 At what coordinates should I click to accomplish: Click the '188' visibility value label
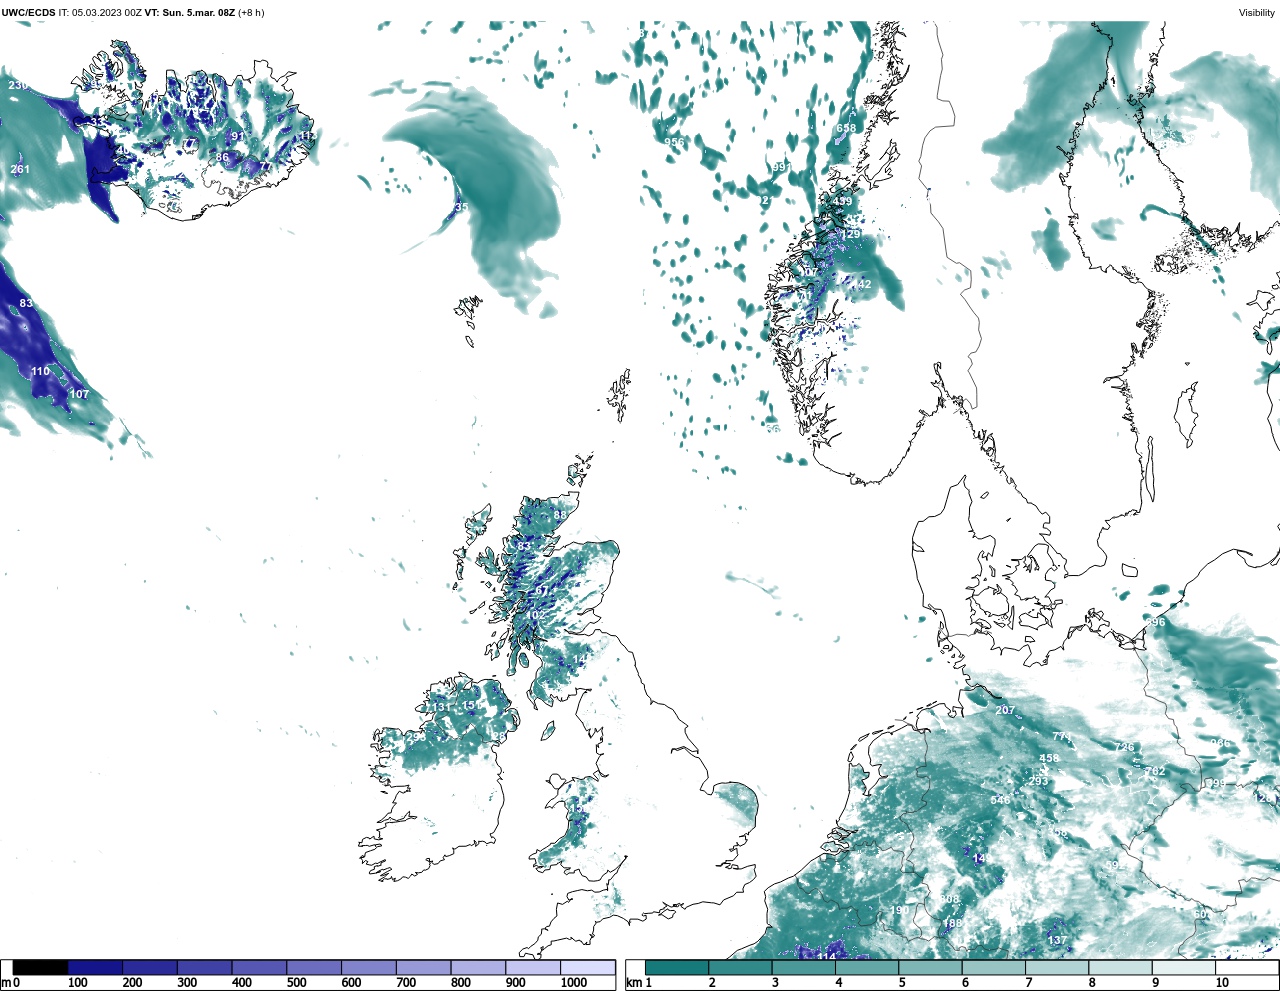(x=952, y=923)
